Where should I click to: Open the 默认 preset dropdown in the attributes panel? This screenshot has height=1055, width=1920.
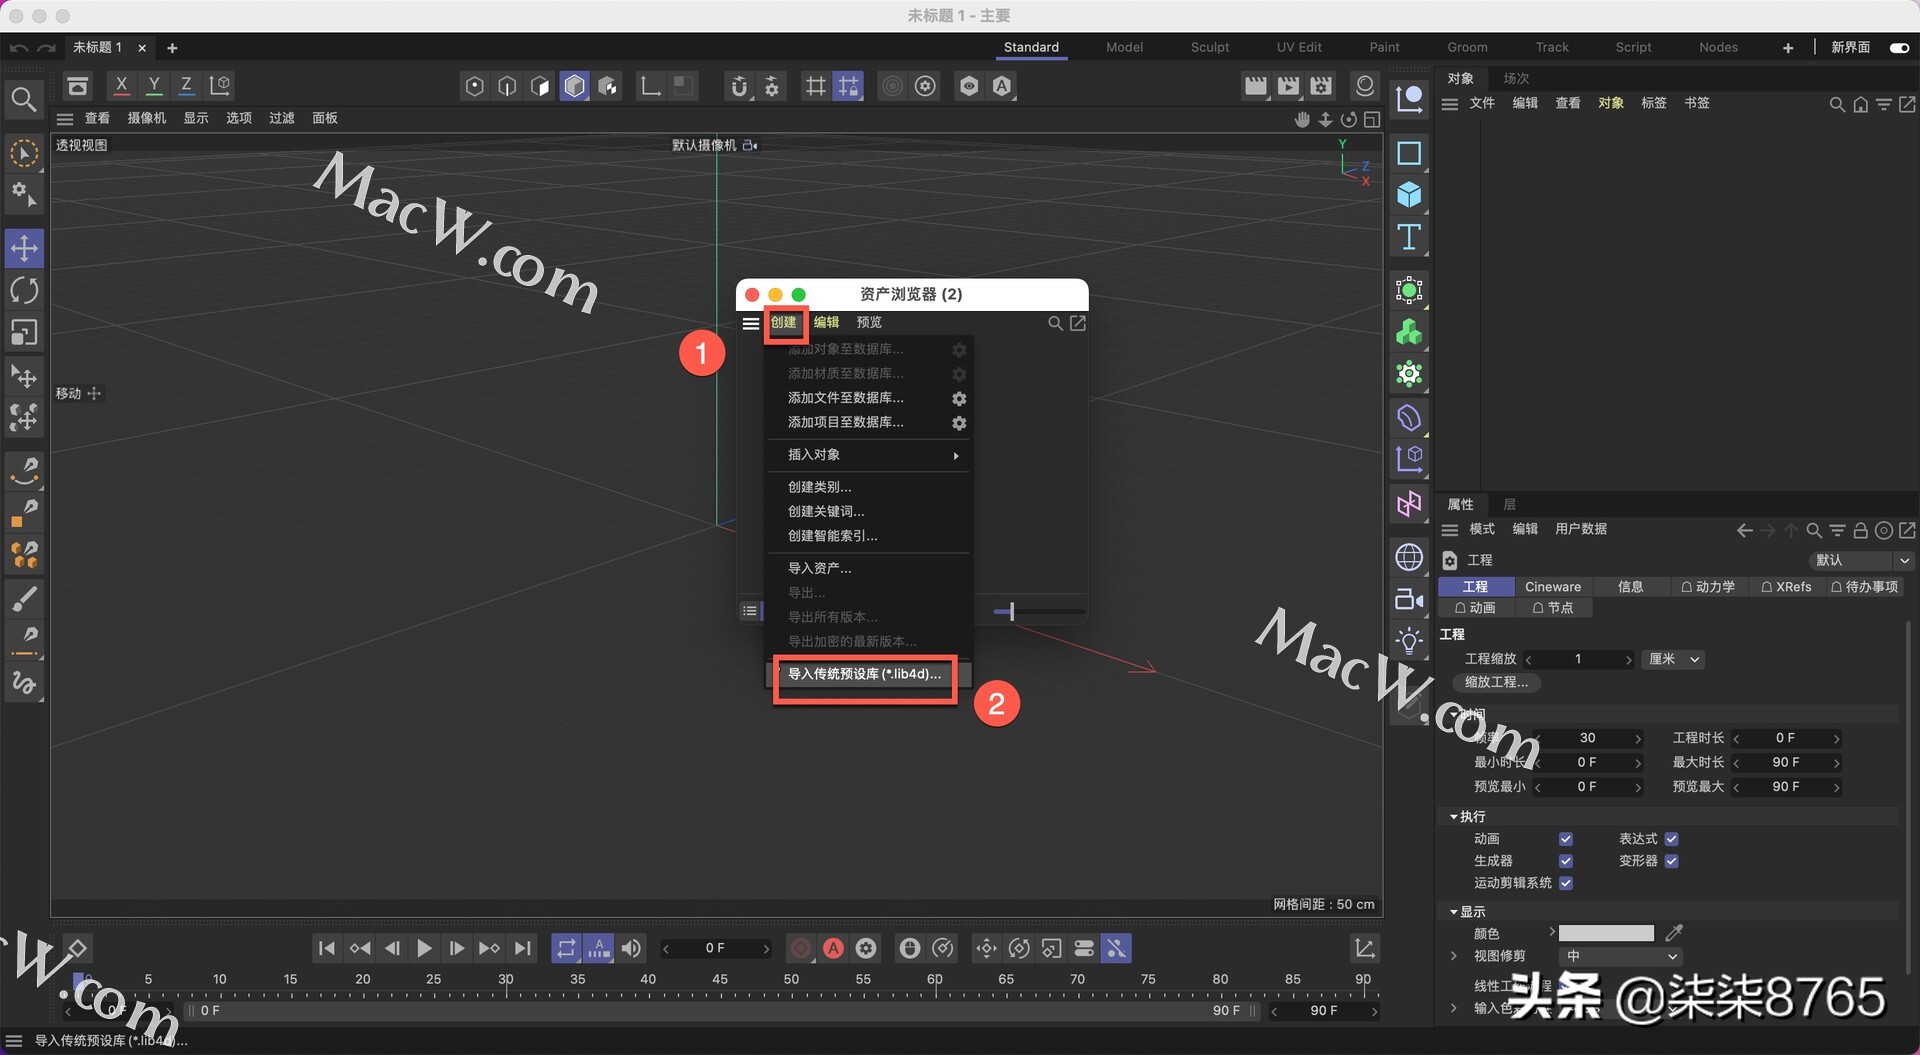[x=1860, y=560]
